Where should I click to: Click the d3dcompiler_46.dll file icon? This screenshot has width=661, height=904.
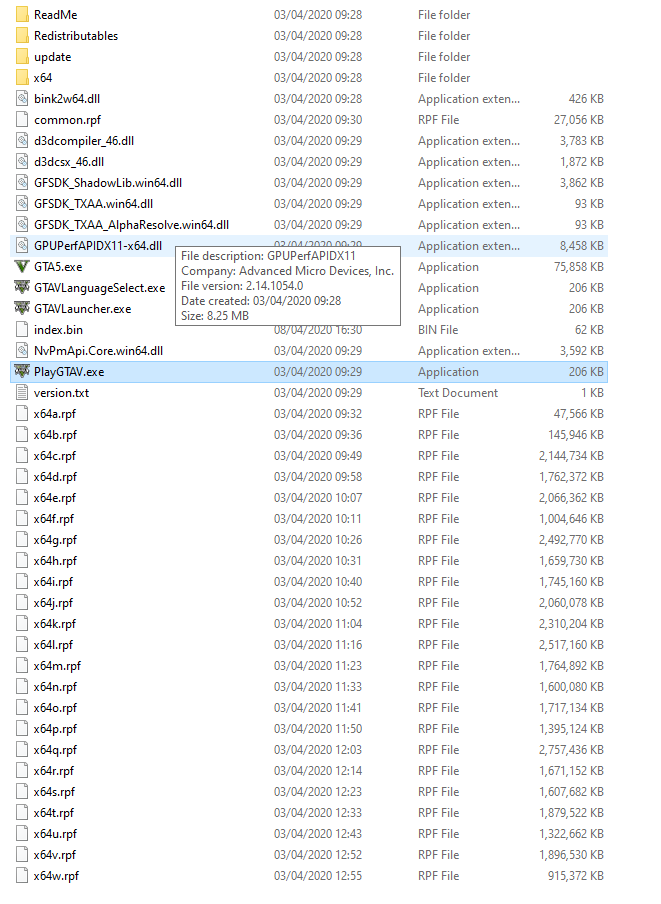(x=22, y=141)
